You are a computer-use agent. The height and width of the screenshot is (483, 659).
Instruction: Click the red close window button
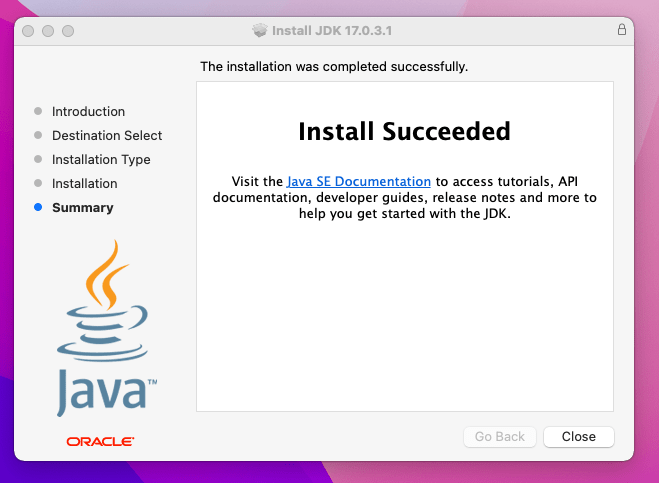click(x=28, y=31)
